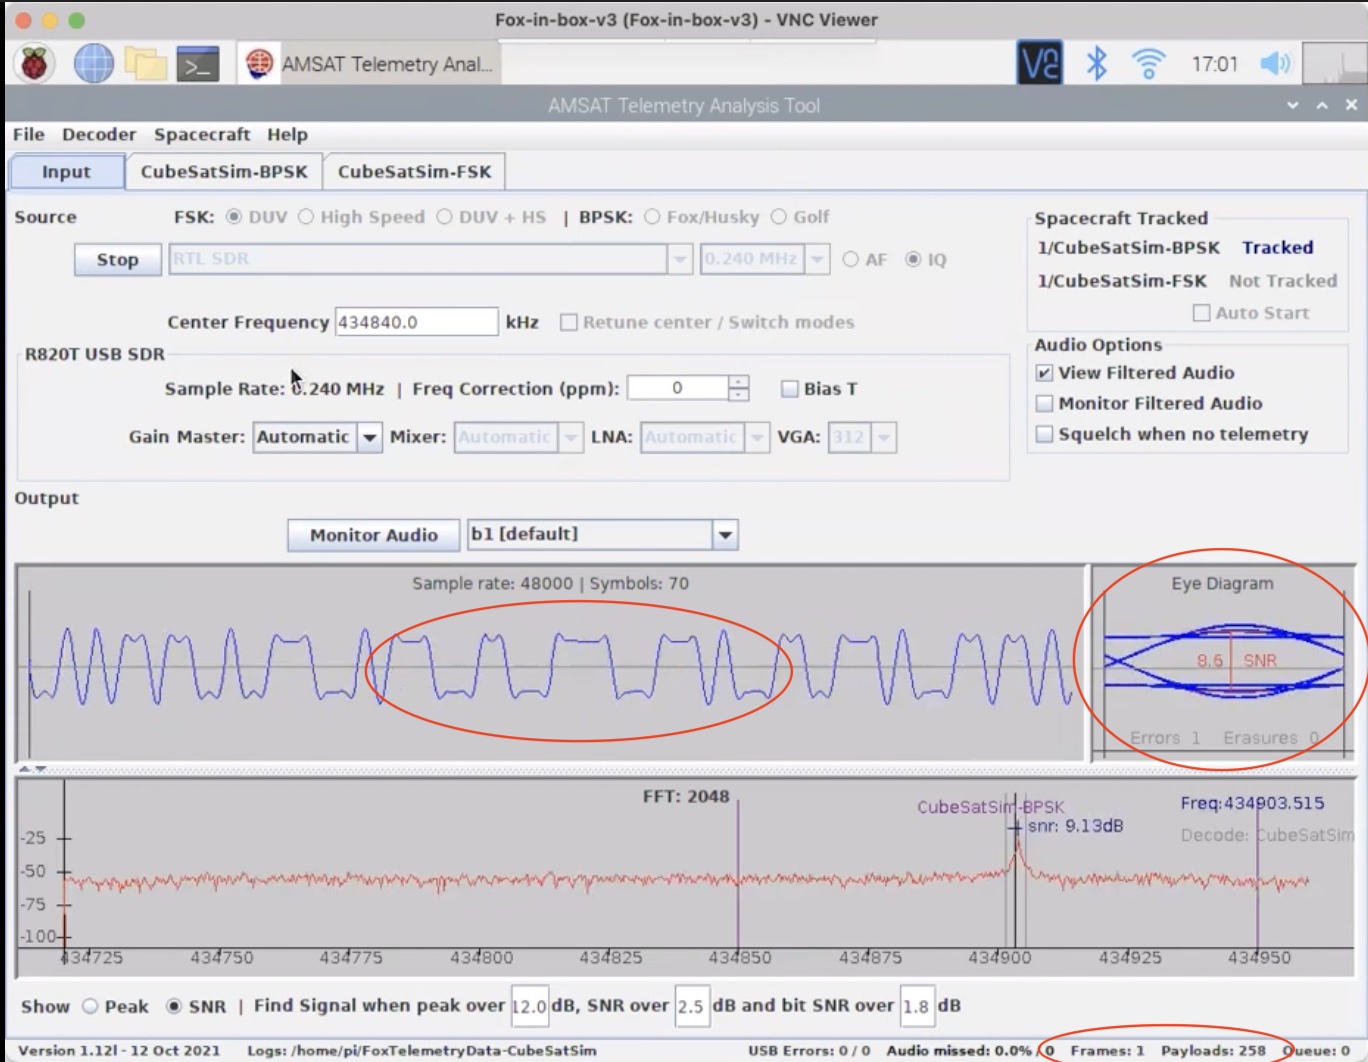The image size is (1368, 1062).
Task: Select the DUV + HS radio button
Action: coord(444,217)
